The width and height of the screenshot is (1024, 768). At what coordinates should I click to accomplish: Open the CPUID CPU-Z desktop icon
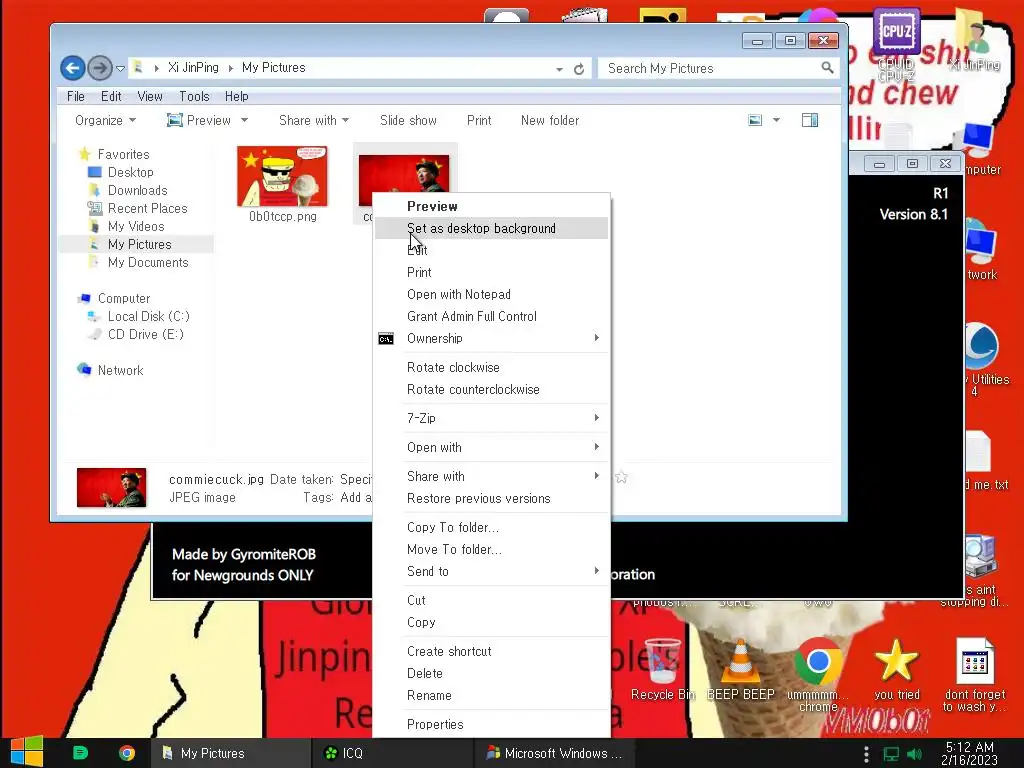tap(896, 44)
